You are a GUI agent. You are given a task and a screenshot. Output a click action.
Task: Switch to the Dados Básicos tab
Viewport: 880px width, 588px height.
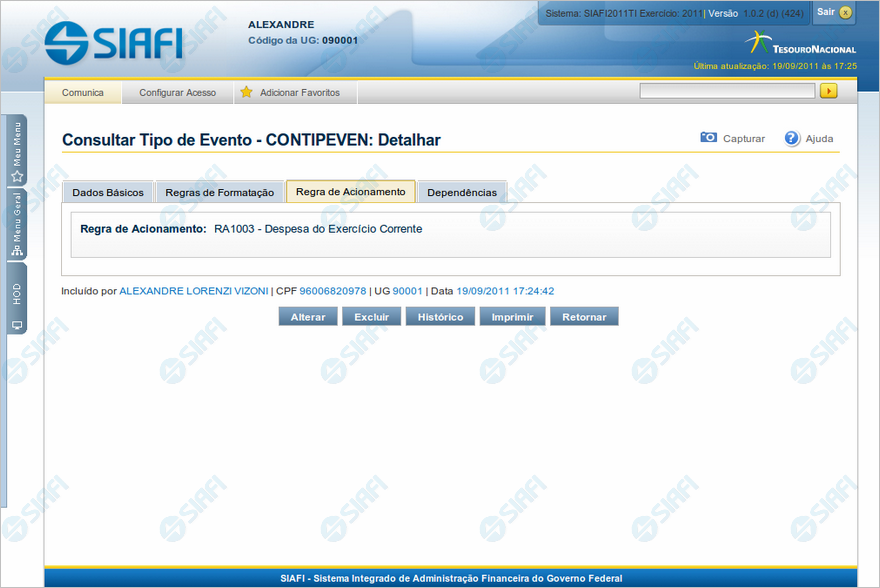click(108, 192)
